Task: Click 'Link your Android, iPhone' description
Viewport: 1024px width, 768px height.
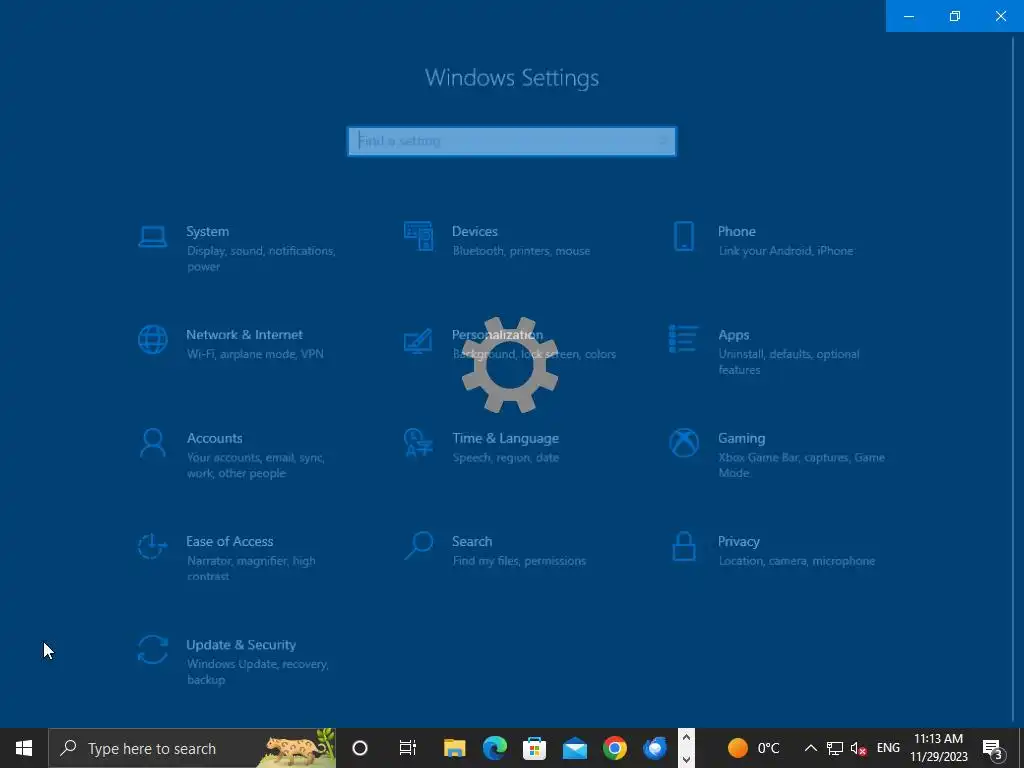Action: (x=786, y=251)
